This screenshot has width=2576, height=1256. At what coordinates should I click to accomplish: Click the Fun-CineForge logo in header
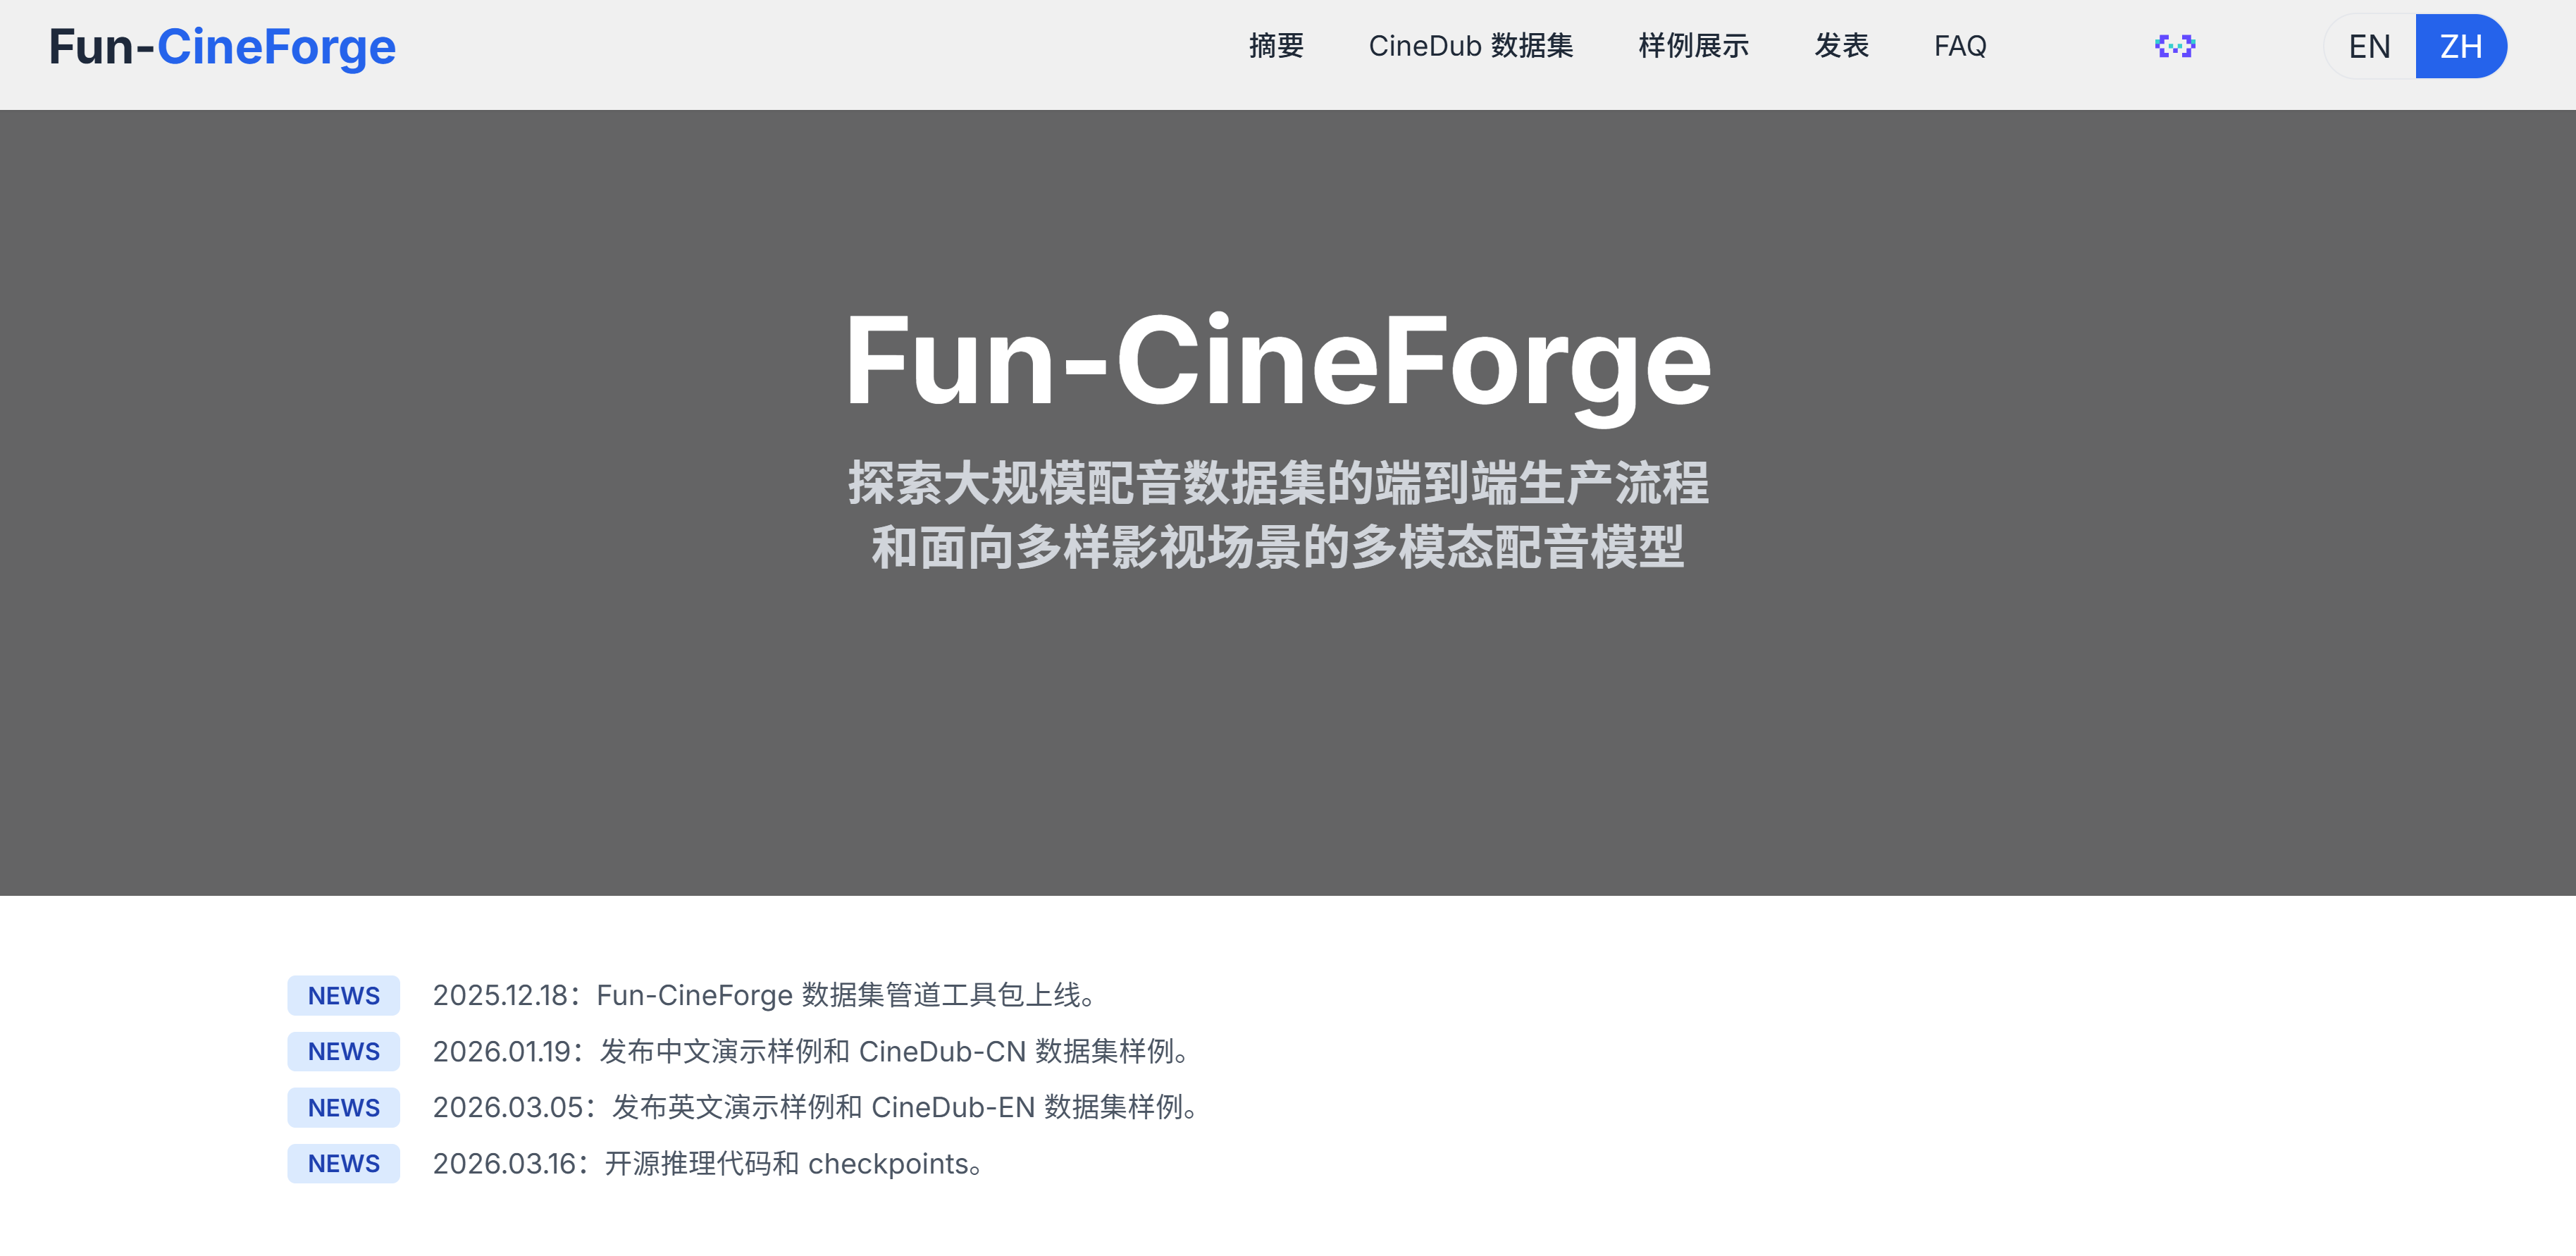[222, 47]
